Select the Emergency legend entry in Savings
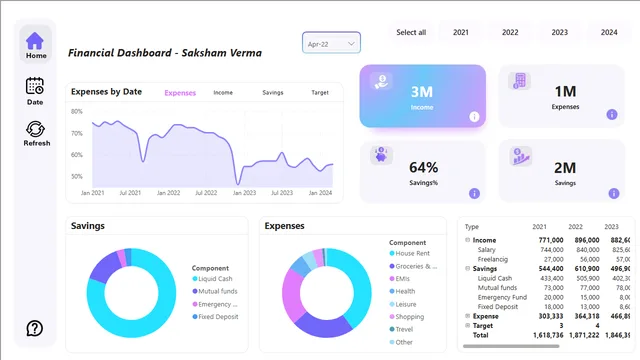This screenshot has height=360, width=640. click(x=215, y=304)
